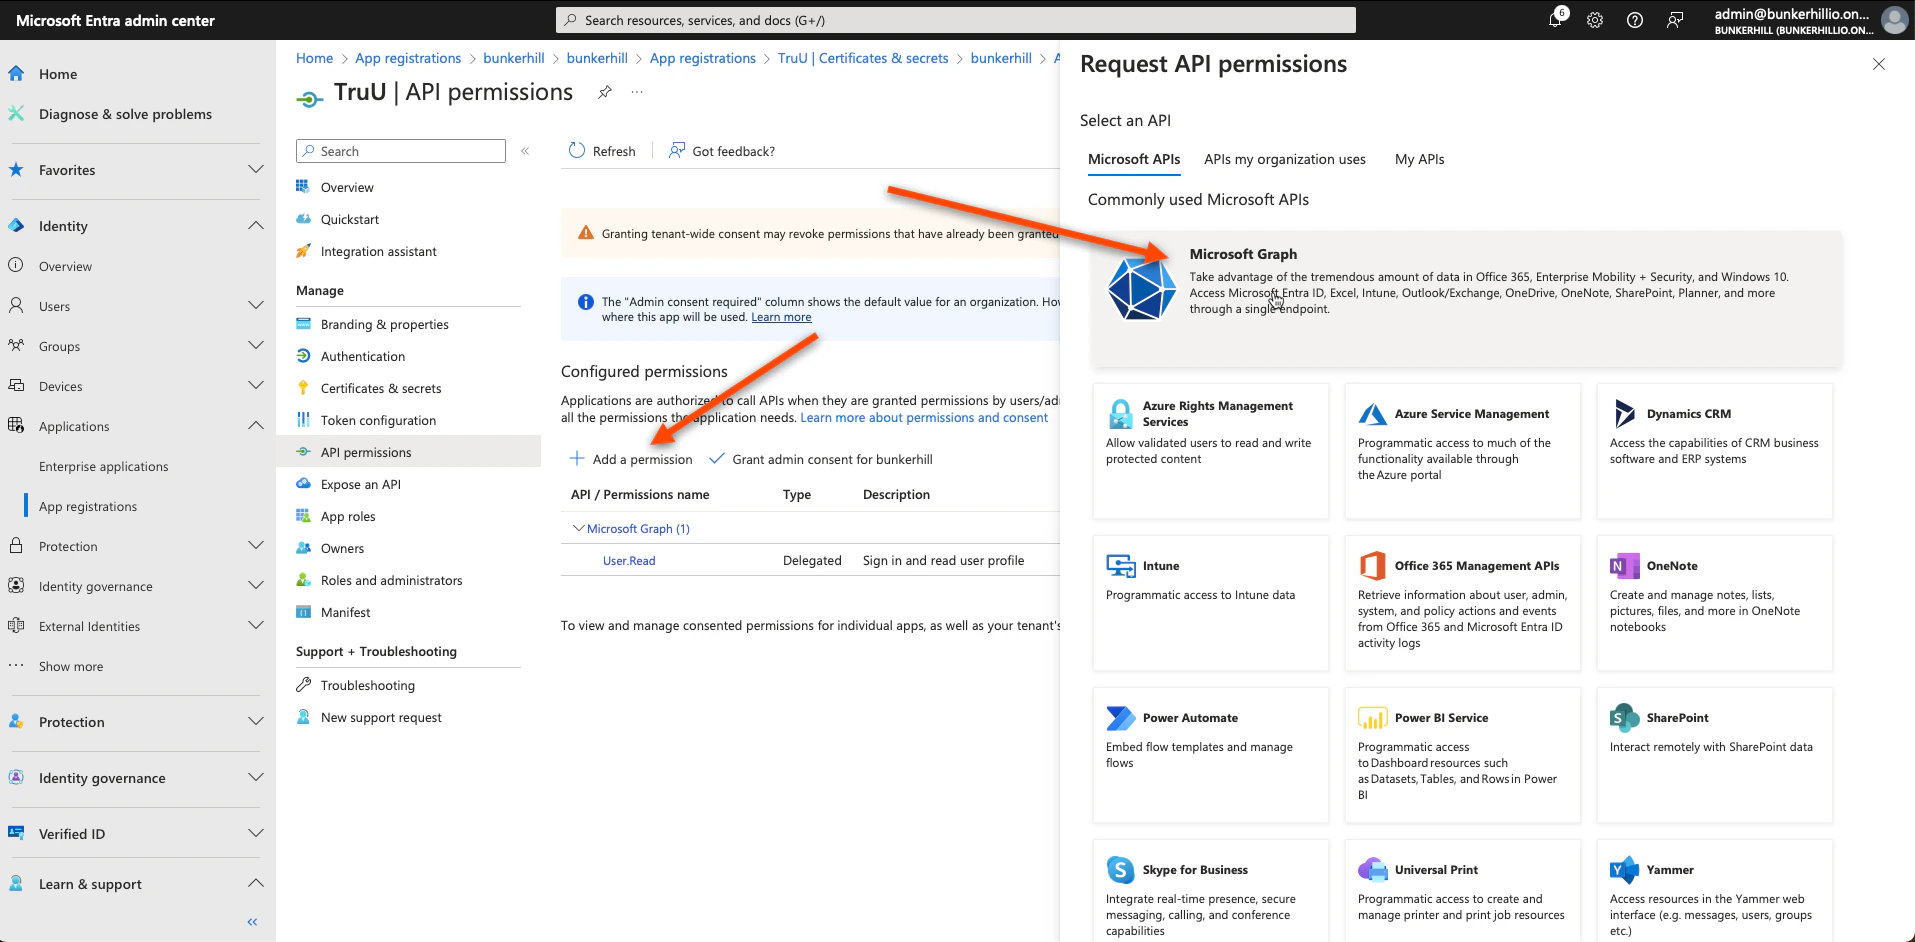Expand the Devices menu

256,385
